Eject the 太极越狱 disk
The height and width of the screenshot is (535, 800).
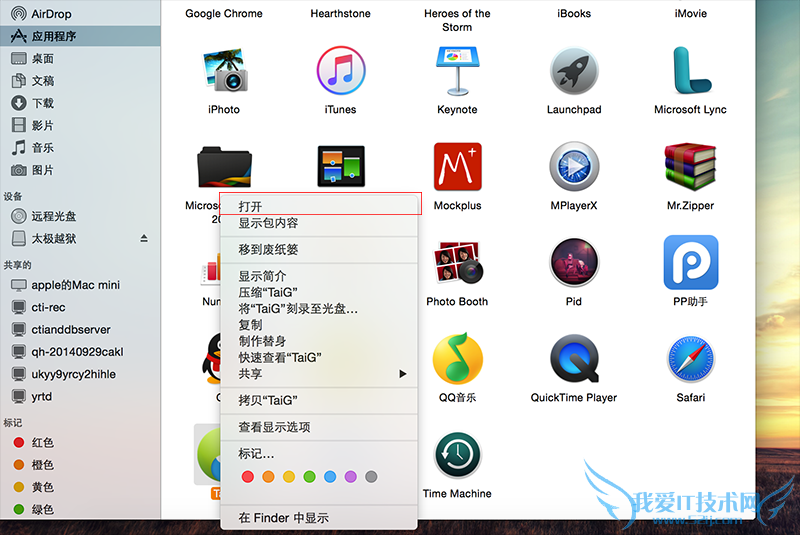coord(144,238)
